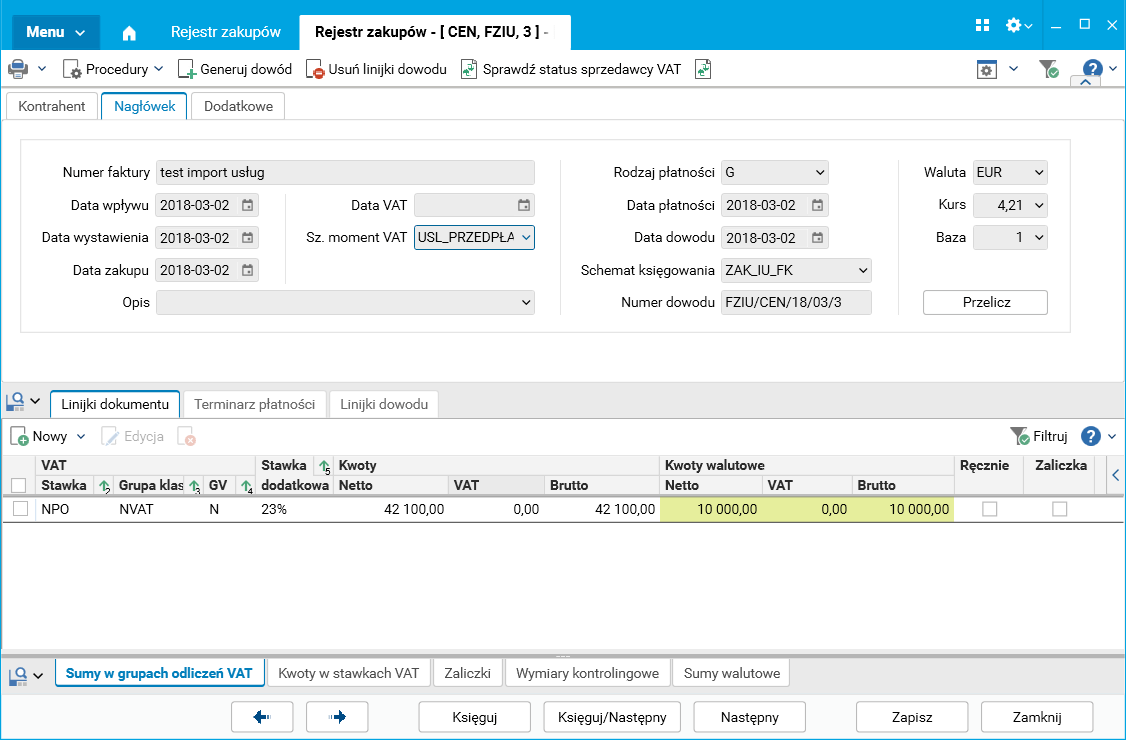The width and height of the screenshot is (1126, 740).
Task: Switch to the Dodatkowe tab
Action: point(238,106)
